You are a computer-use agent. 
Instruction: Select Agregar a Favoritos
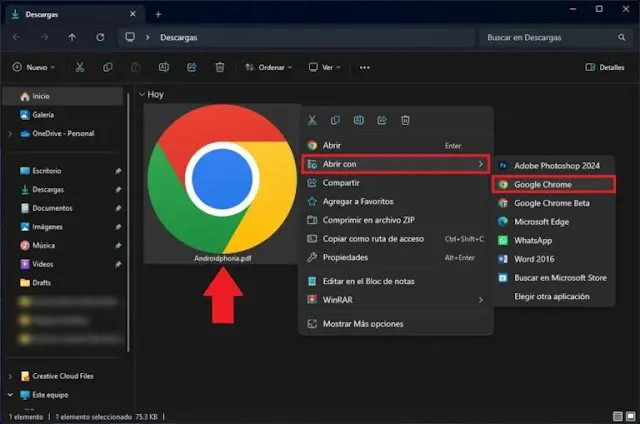tap(395, 202)
